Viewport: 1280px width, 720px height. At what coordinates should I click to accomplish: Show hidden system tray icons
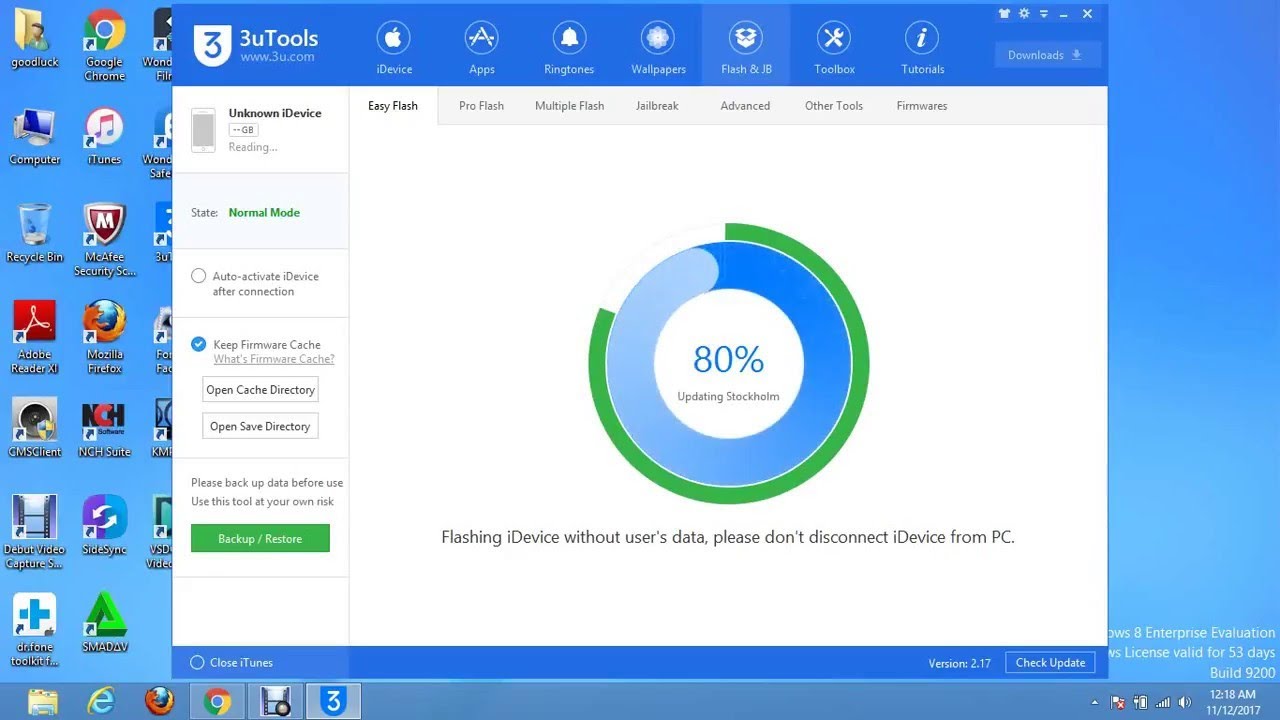1095,702
